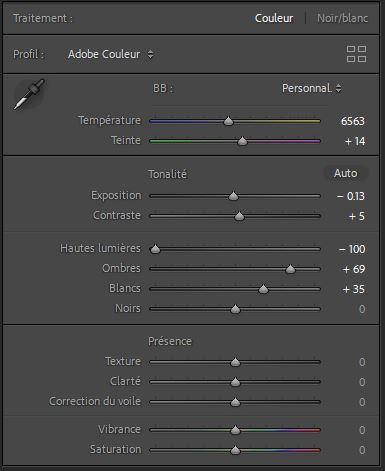Click the Exposition value field

pyautogui.click(x=351, y=196)
